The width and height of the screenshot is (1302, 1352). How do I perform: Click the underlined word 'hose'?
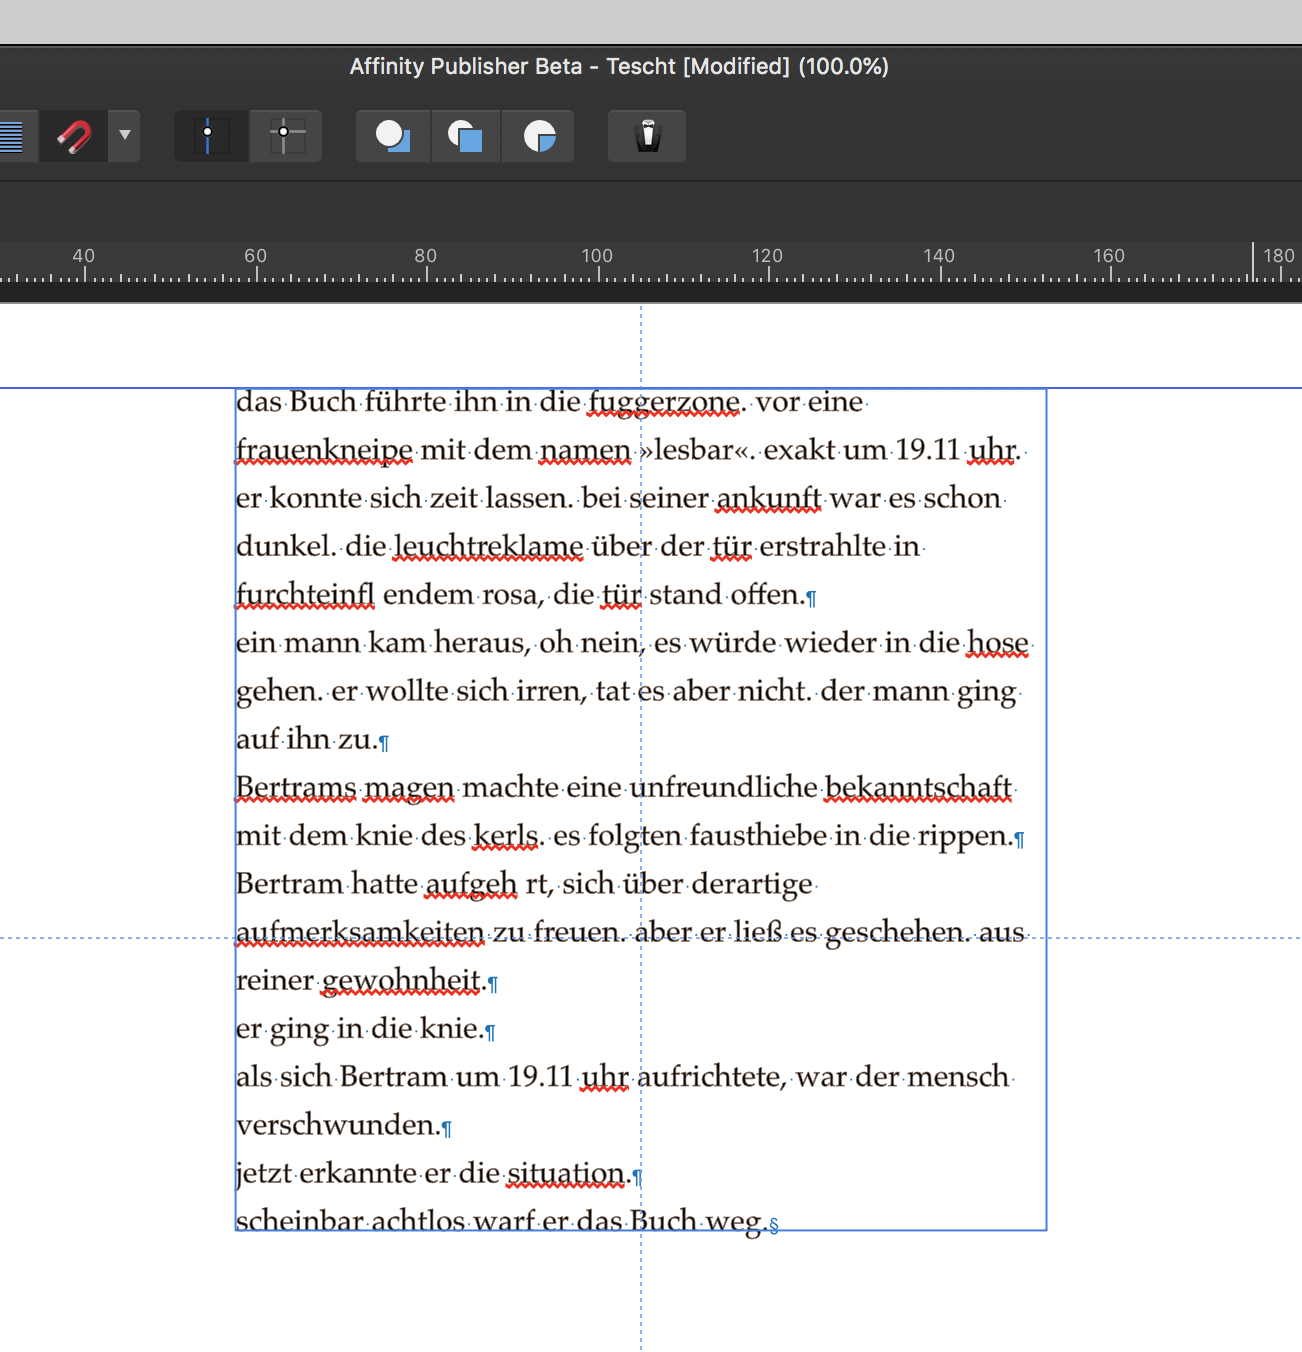coord(998,643)
